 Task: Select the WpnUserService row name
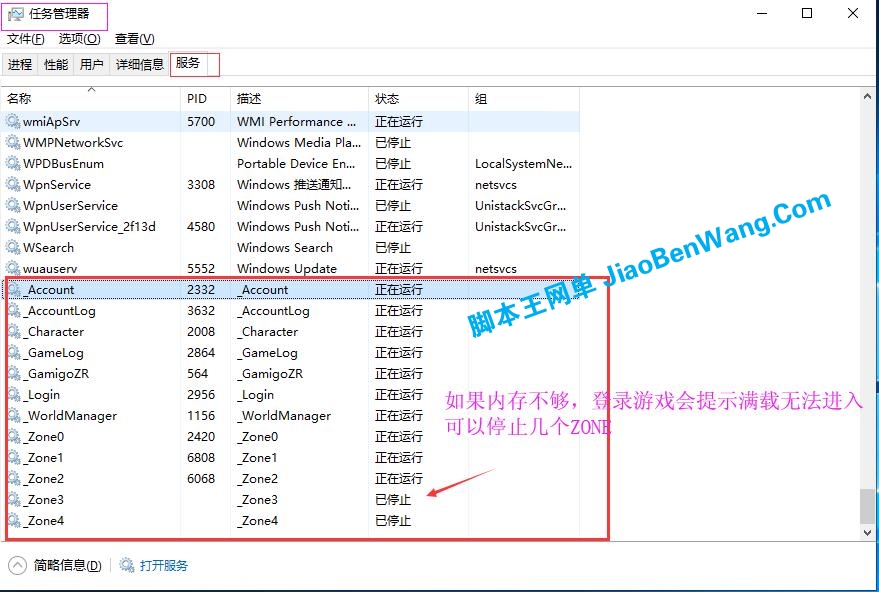pos(71,205)
